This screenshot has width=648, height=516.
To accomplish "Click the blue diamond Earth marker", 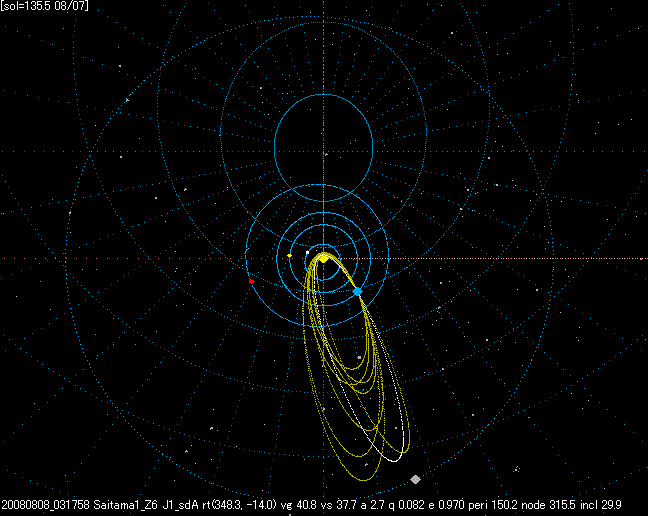I will tap(357, 291).
